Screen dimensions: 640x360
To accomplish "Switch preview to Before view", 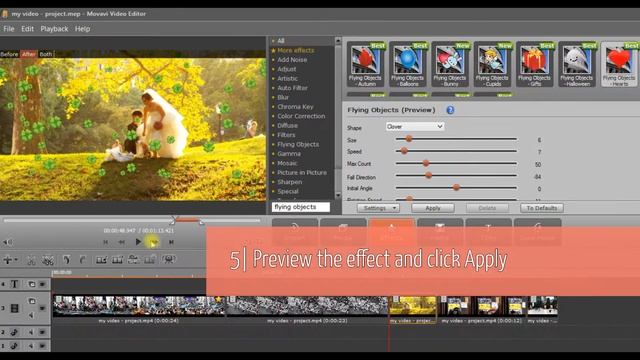I will click(9, 54).
